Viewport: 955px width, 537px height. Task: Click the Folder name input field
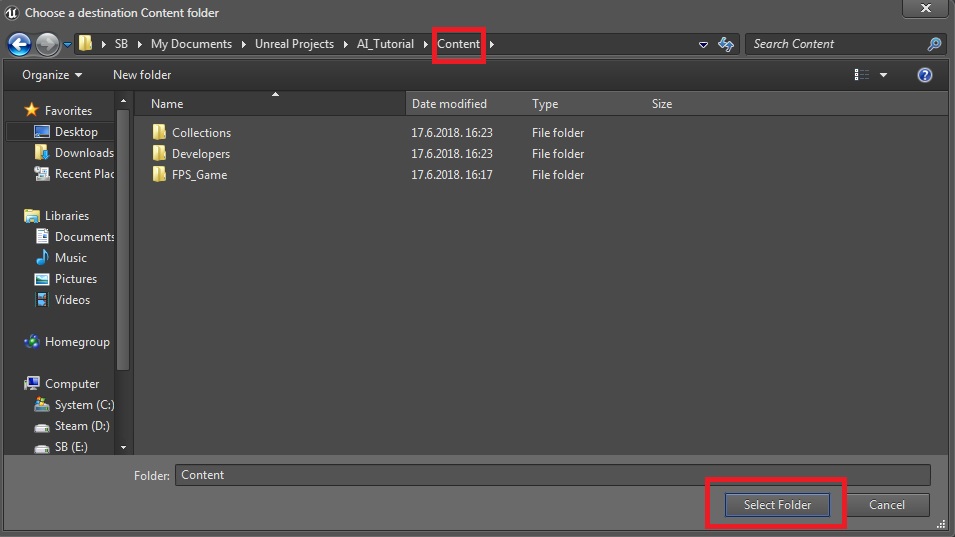coord(552,475)
